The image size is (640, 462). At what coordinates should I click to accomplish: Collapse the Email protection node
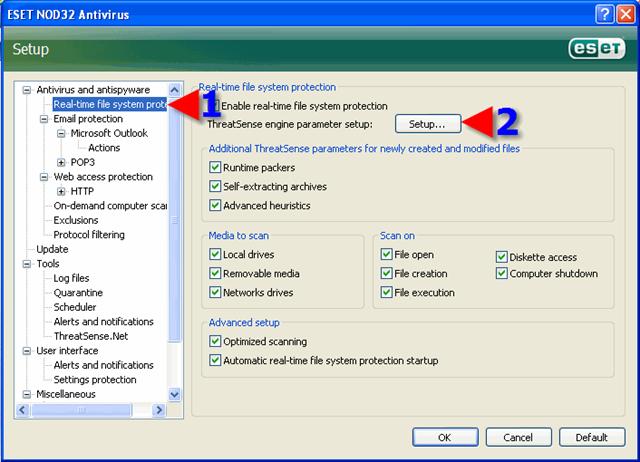(44, 119)
